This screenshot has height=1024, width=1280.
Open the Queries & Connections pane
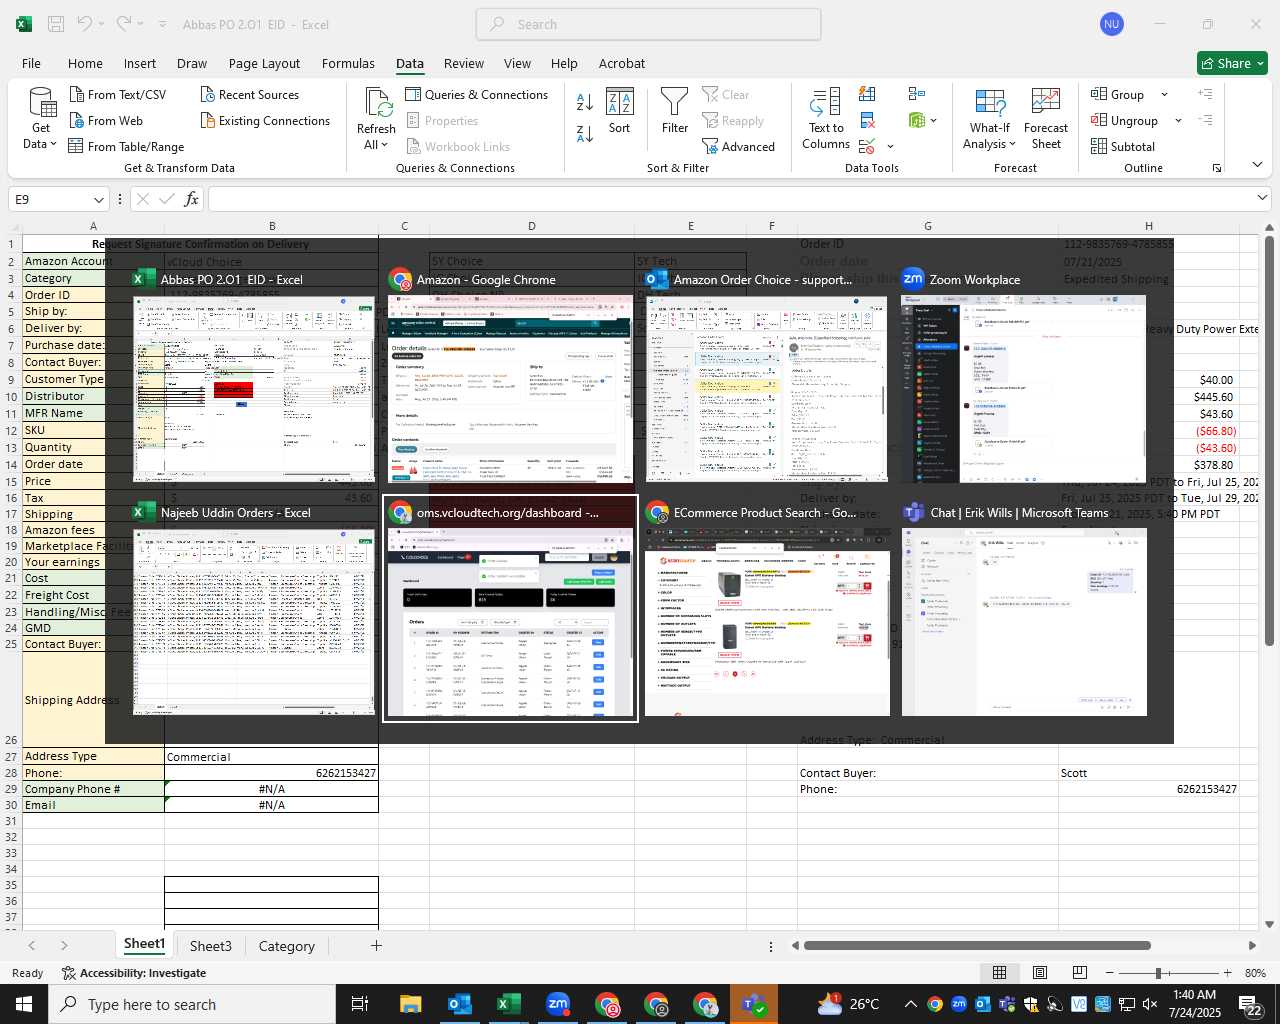pos(476,95)
